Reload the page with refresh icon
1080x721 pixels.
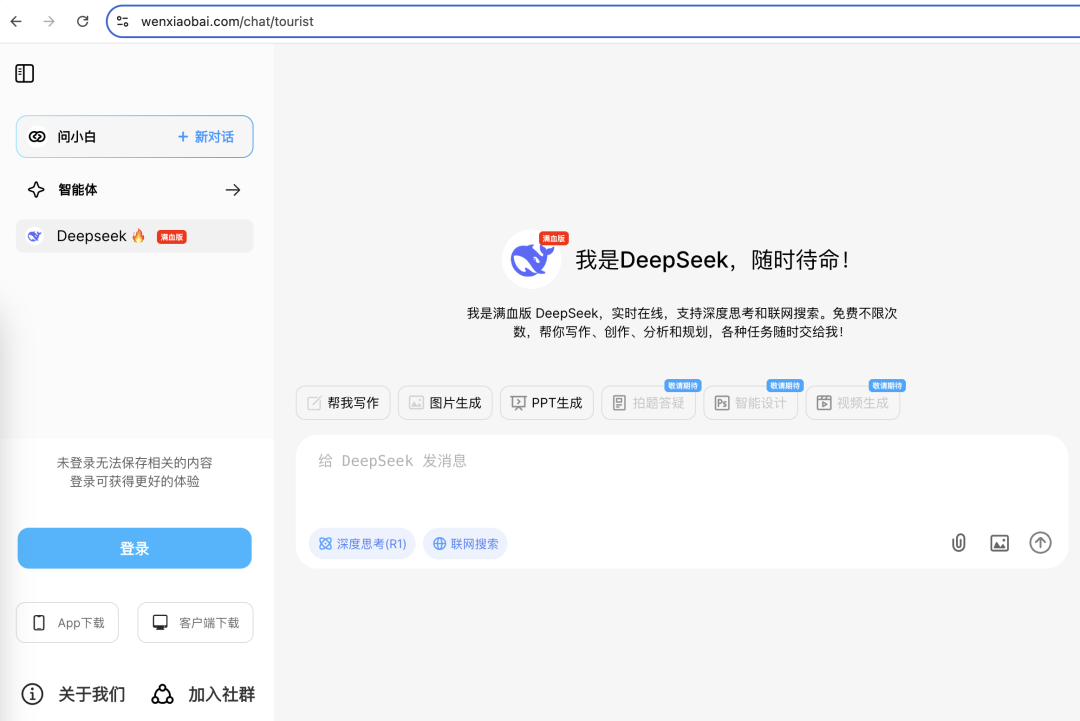click(83, 21)
